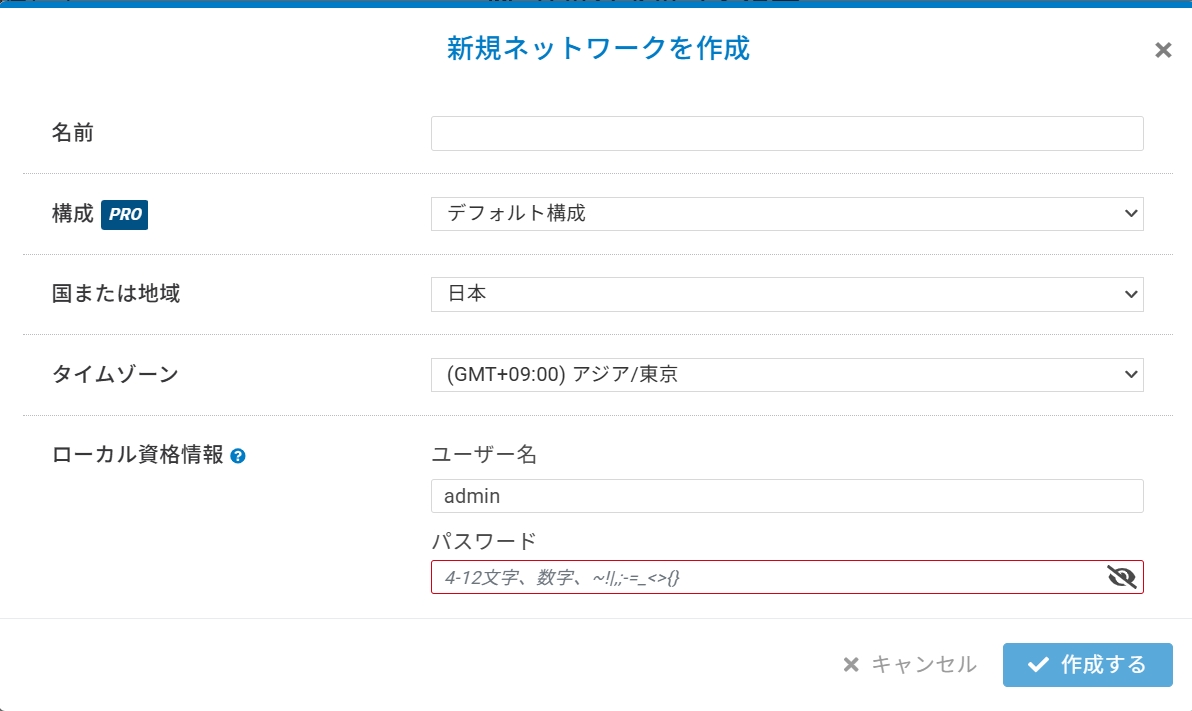
Task: Click the パスワード label above the field
Action: pos(484,541)
